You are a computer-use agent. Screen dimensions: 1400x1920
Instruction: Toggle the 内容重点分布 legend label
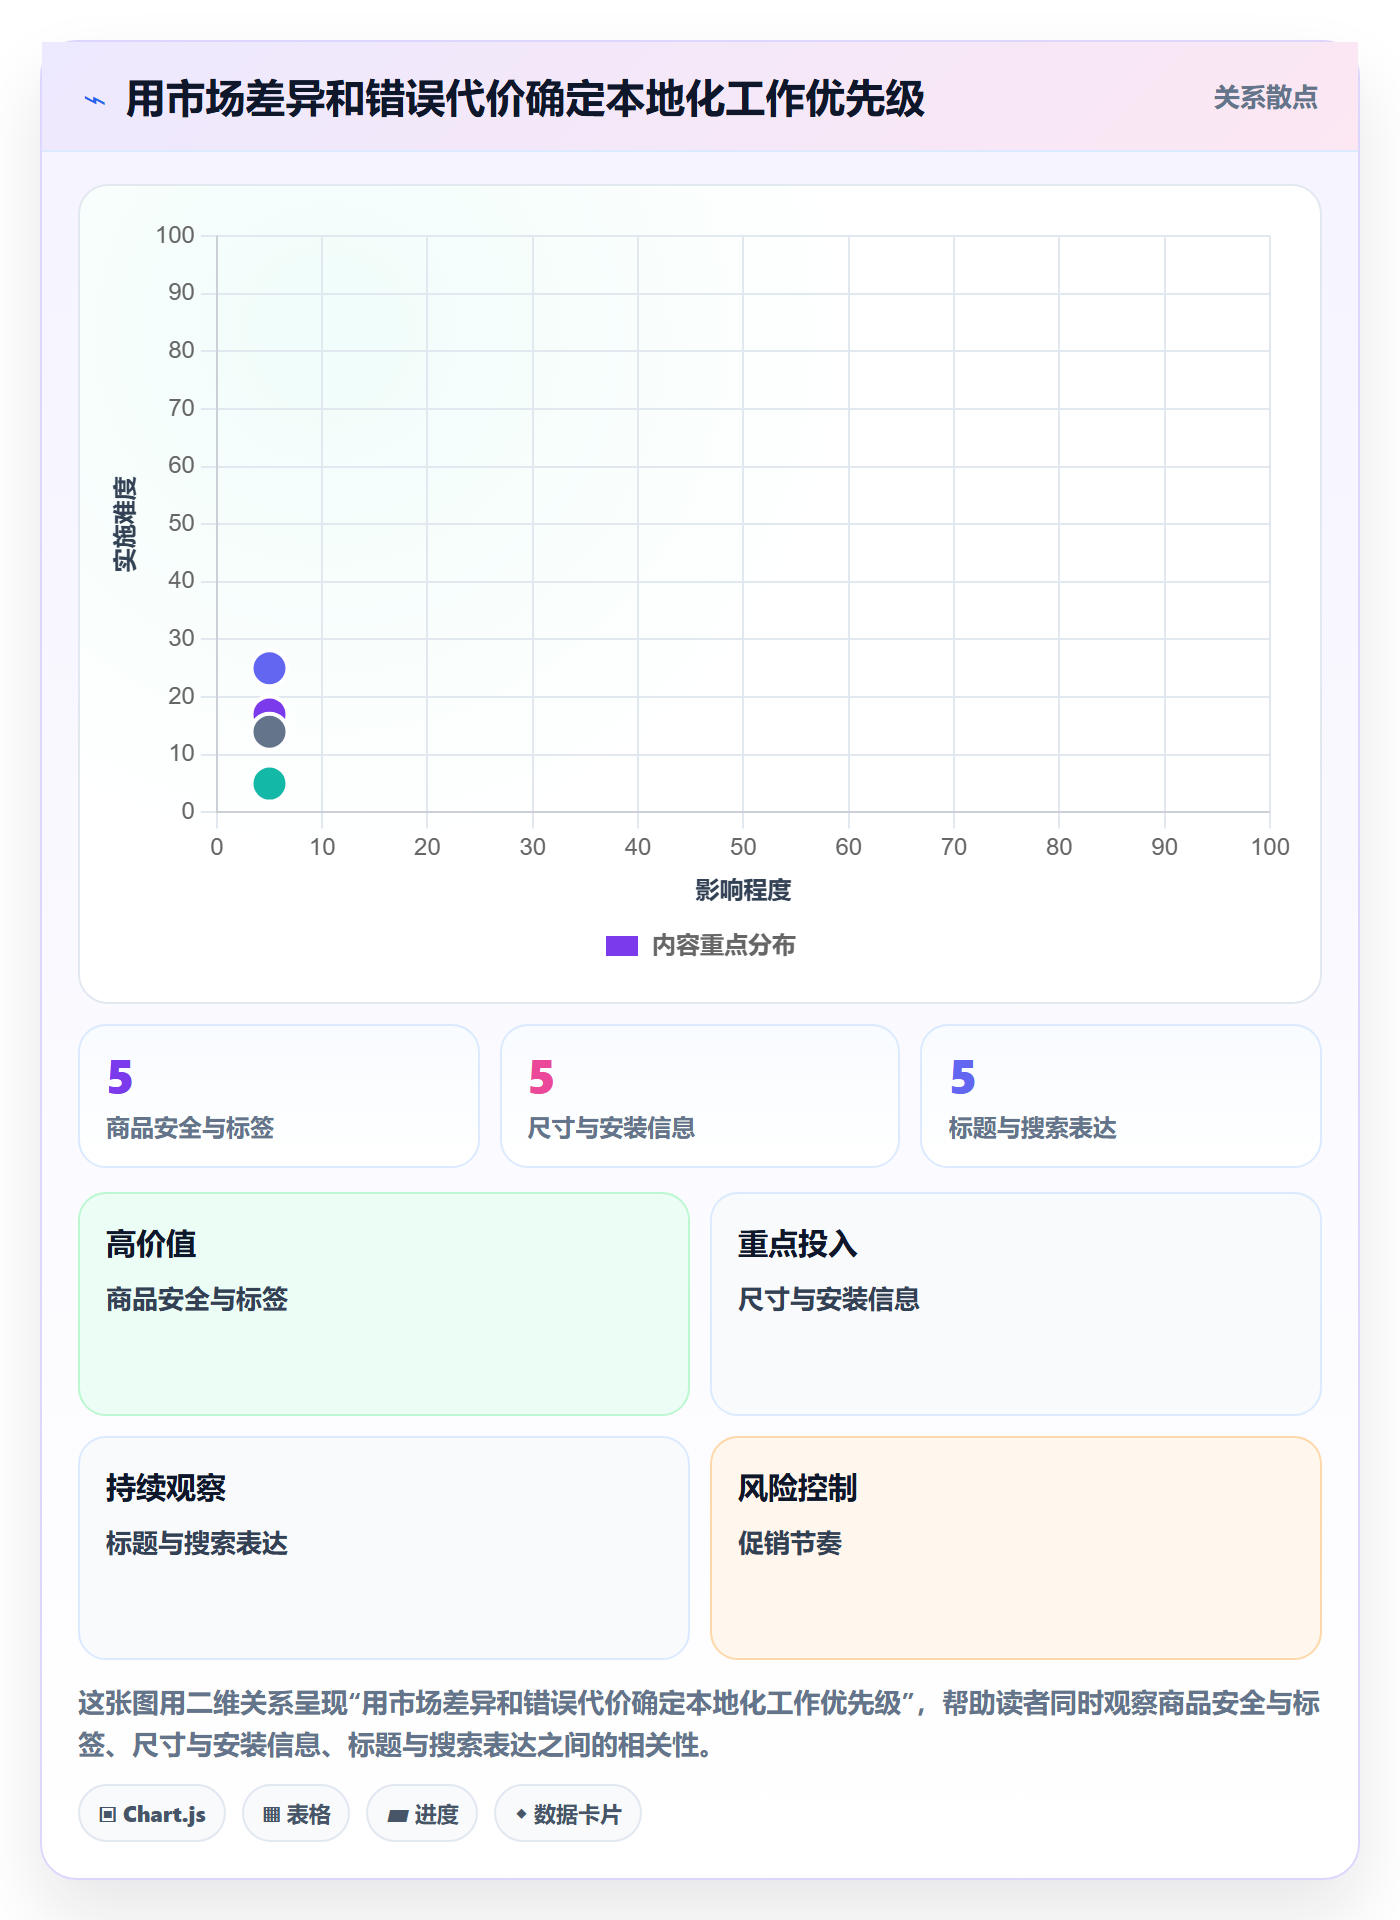[723, 946]
